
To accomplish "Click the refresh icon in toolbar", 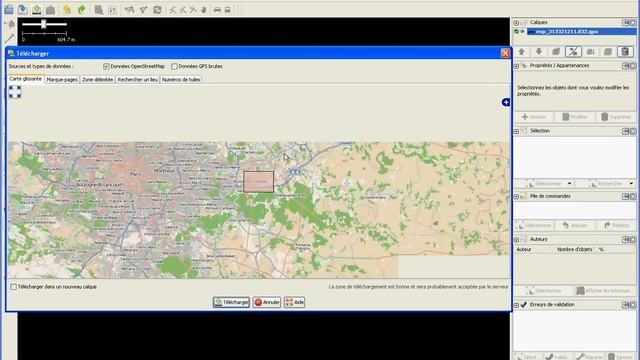I will (157, 9).
